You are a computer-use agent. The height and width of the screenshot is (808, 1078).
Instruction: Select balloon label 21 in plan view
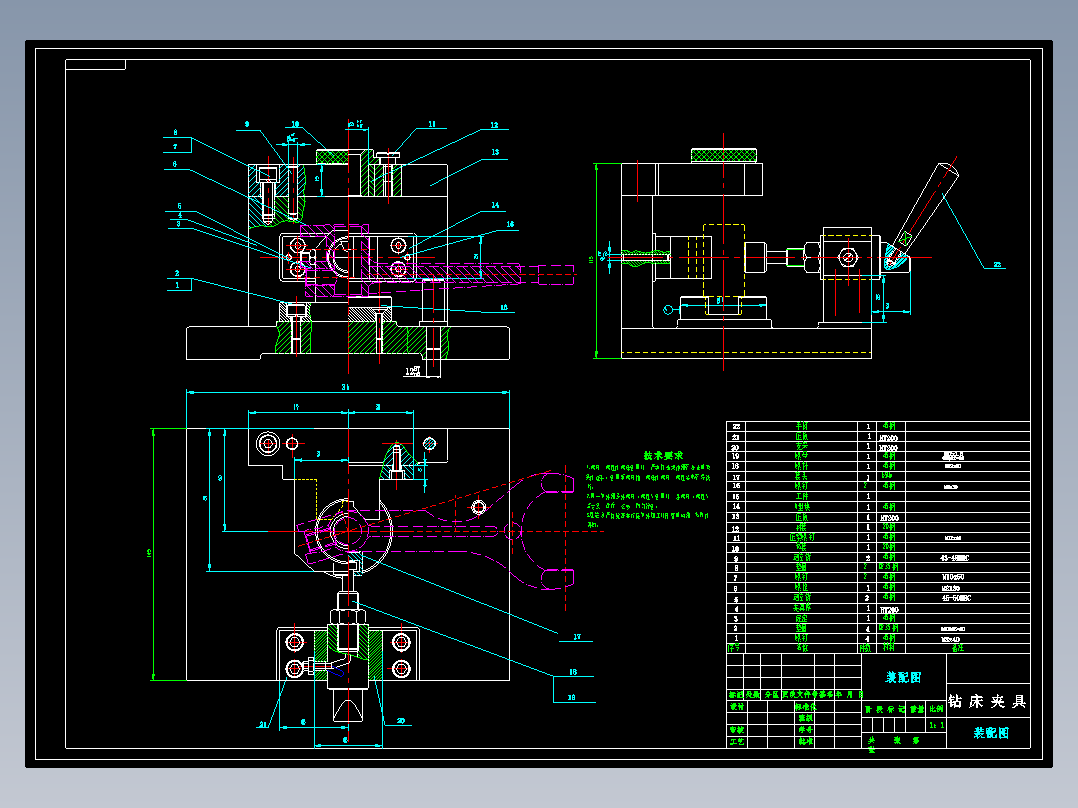point(263,724)
